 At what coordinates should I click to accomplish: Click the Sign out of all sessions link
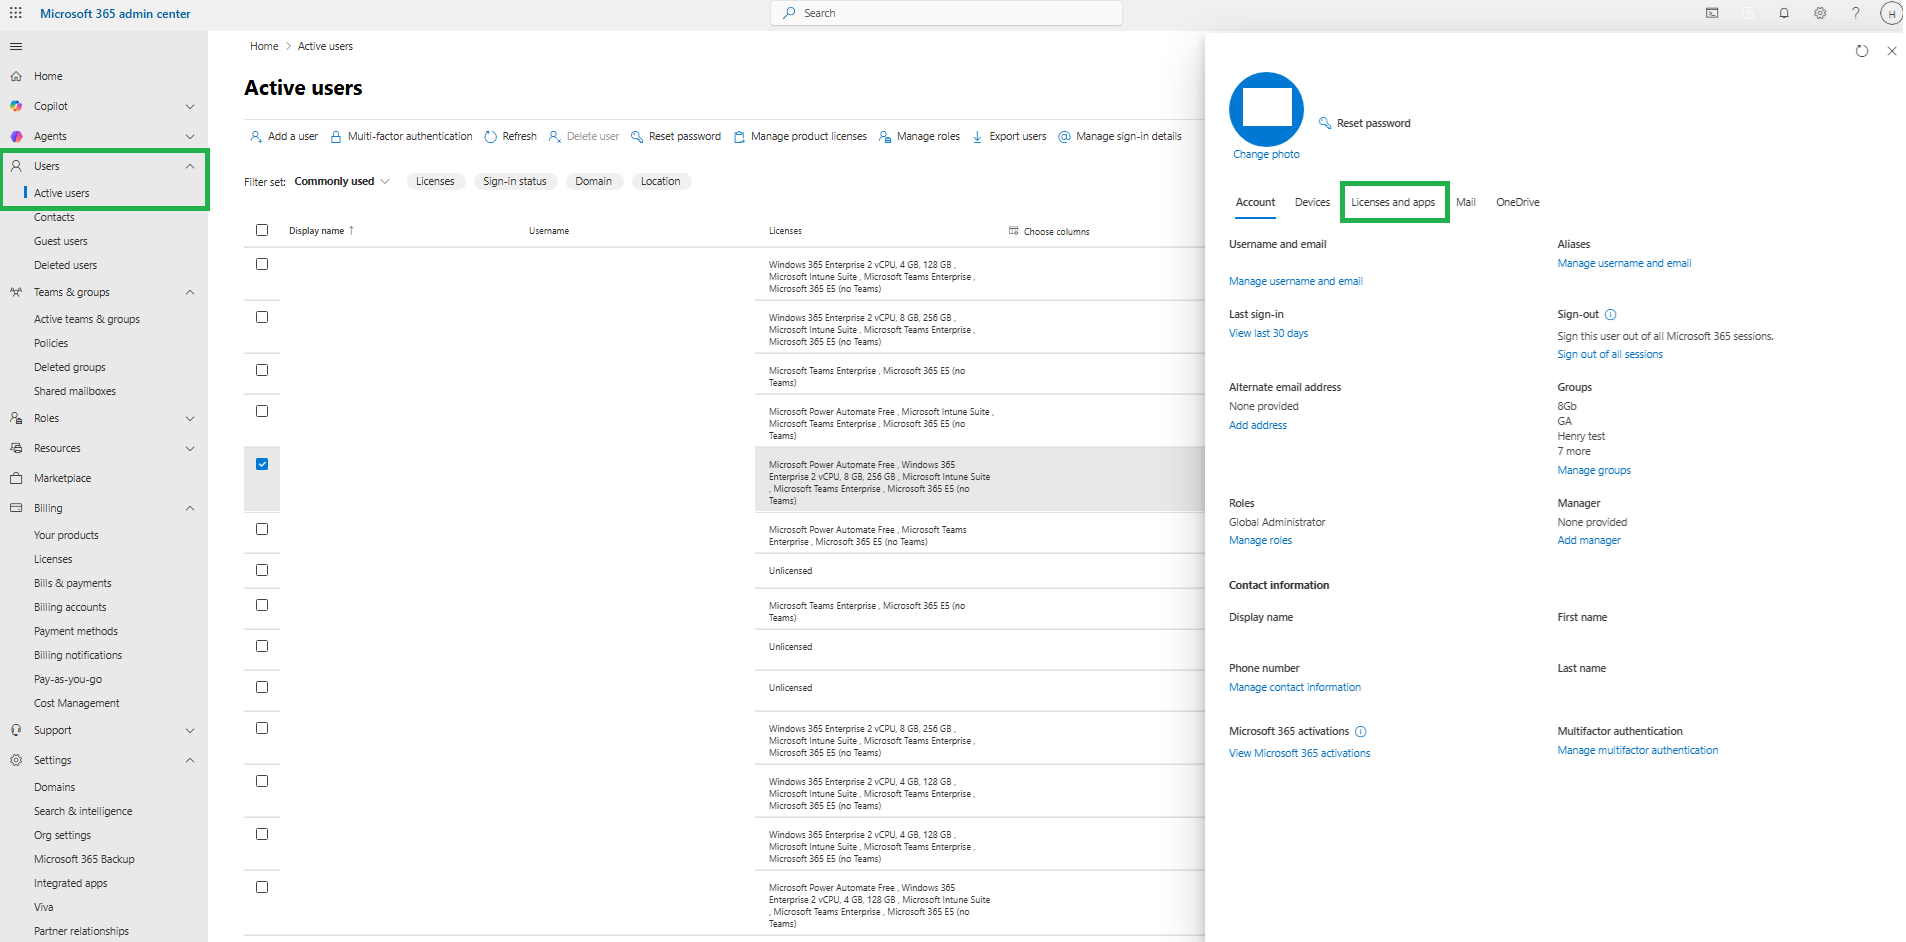(x=1610, y=354)
